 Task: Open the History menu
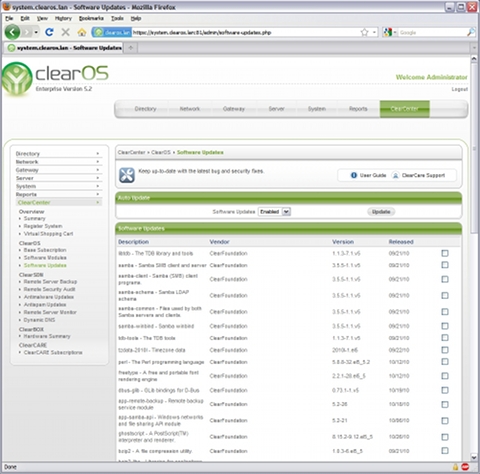point(63,18)
